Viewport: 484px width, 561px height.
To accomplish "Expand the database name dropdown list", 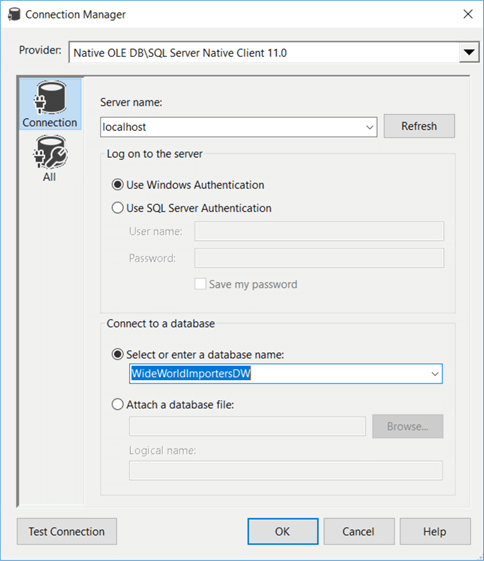I will [x=435, y=374].
